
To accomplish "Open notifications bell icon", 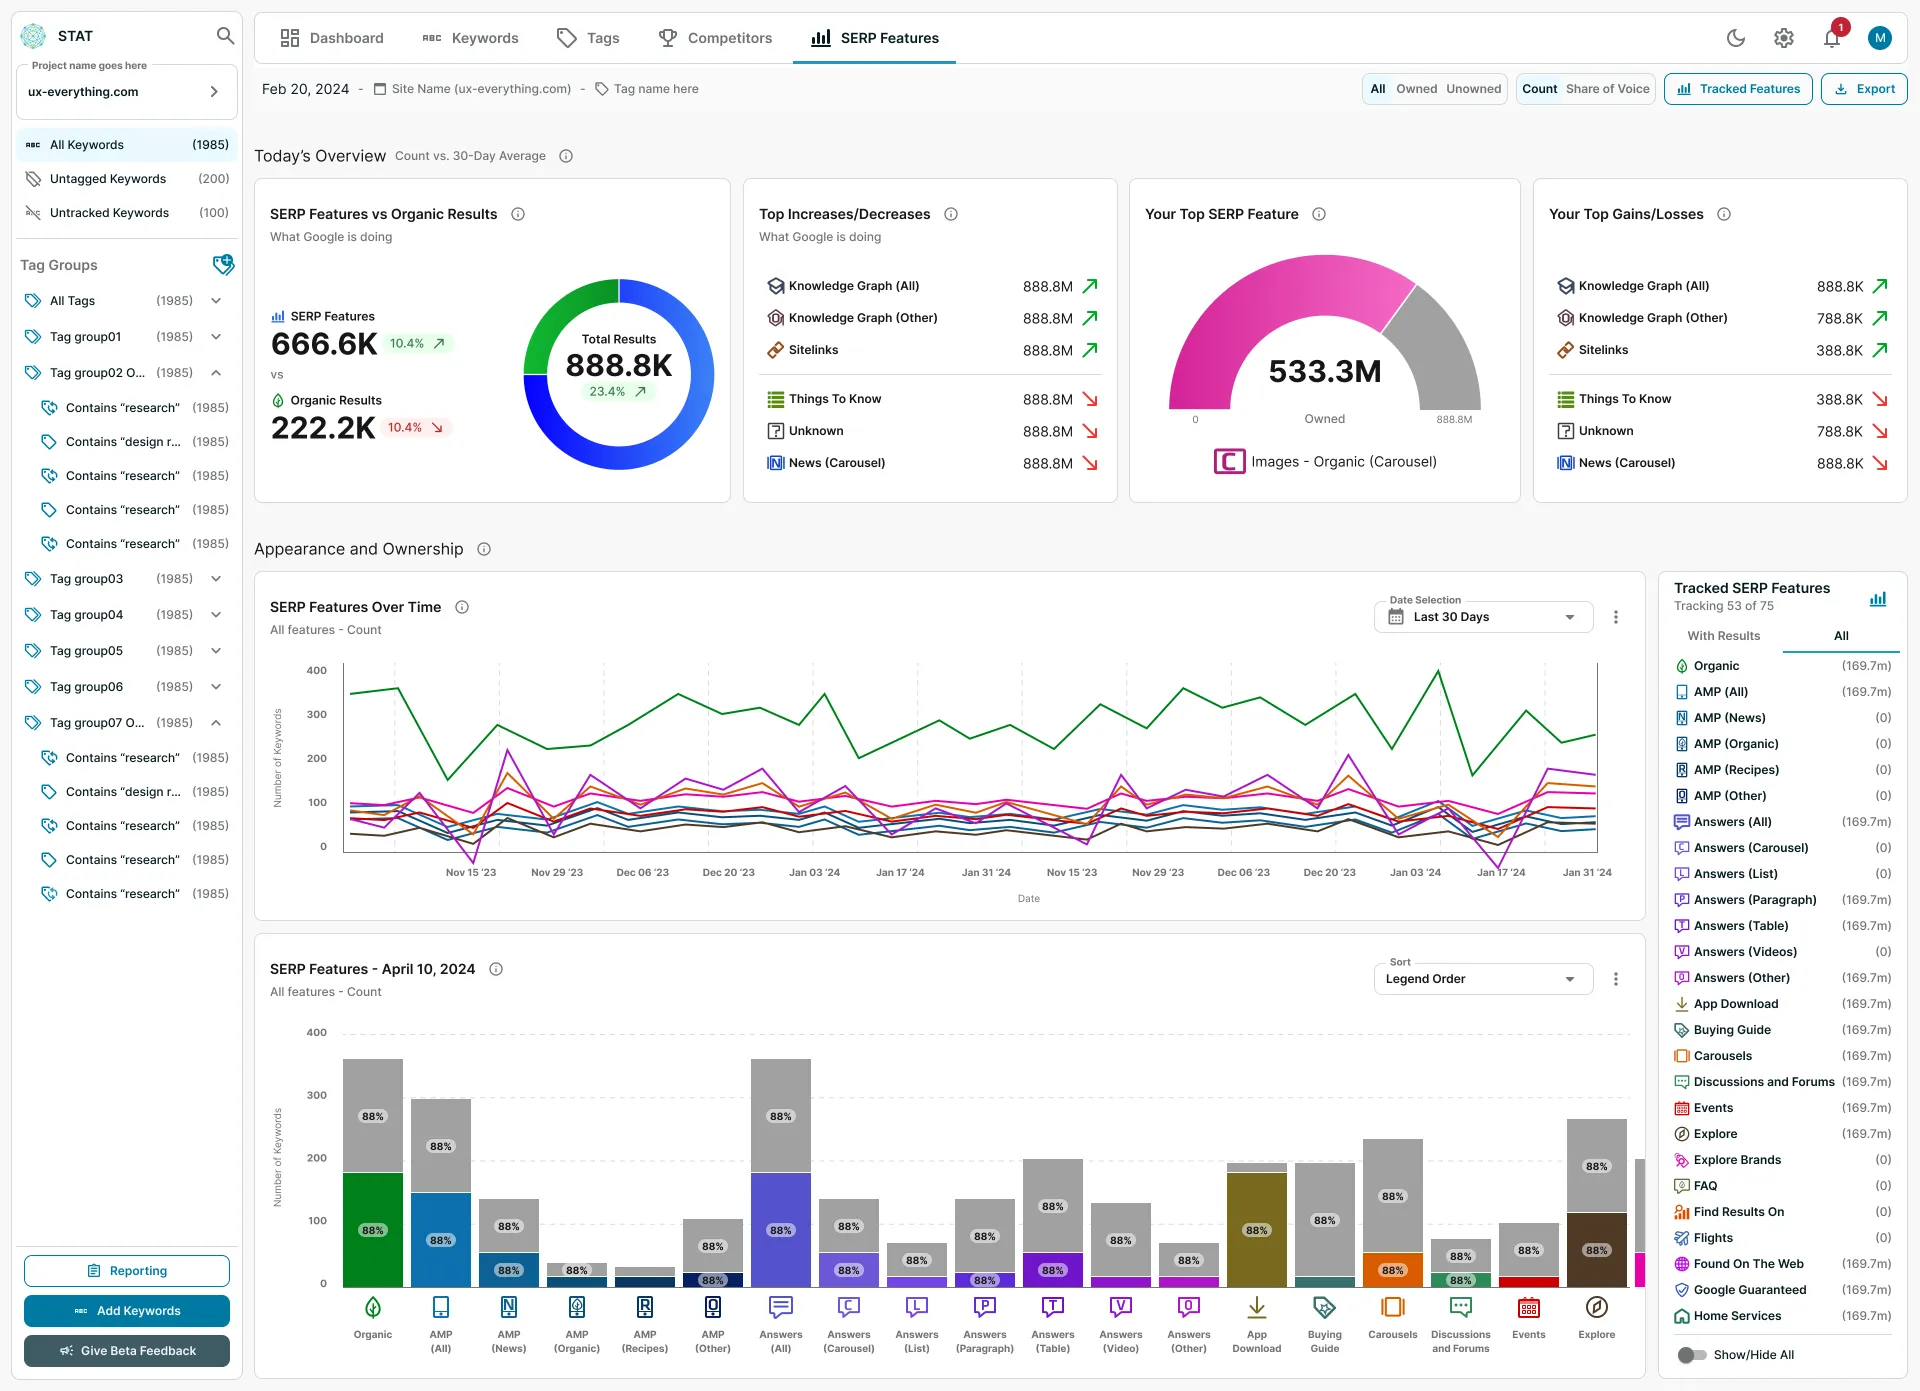I will click(1832, 38).
